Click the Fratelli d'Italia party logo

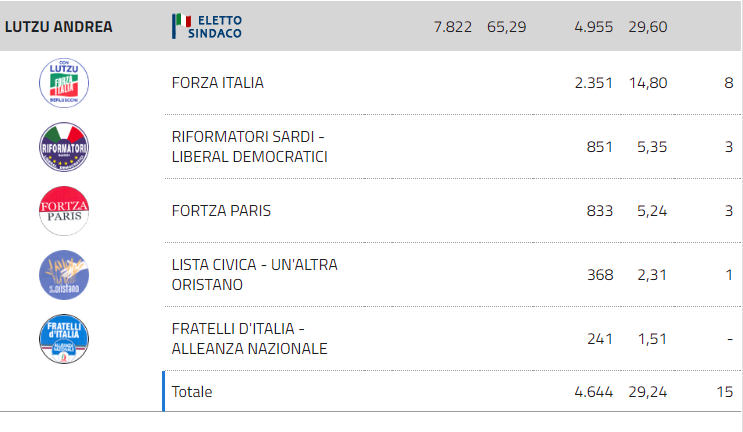click(x=64, y=339)
